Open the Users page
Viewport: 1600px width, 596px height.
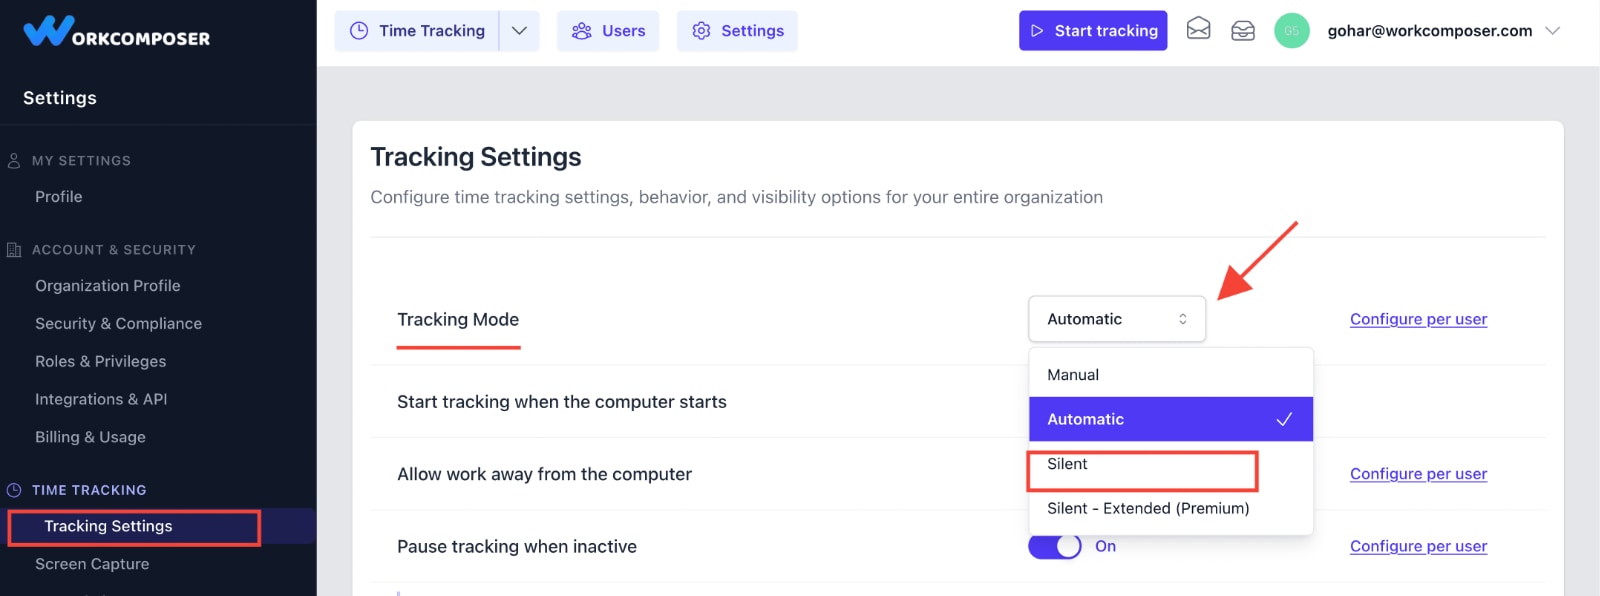pyautogui.click(x=608, y=31)
